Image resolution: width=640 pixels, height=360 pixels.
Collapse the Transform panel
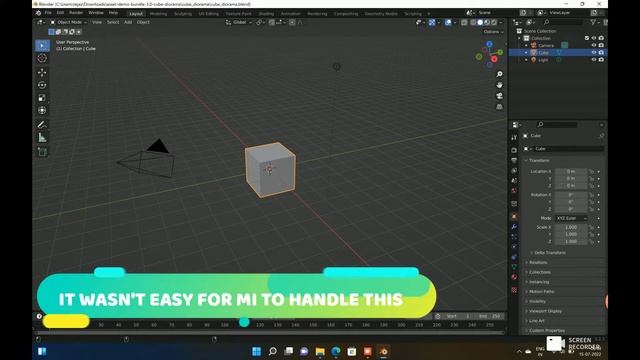pyautogui.click(x=538, y=160)
